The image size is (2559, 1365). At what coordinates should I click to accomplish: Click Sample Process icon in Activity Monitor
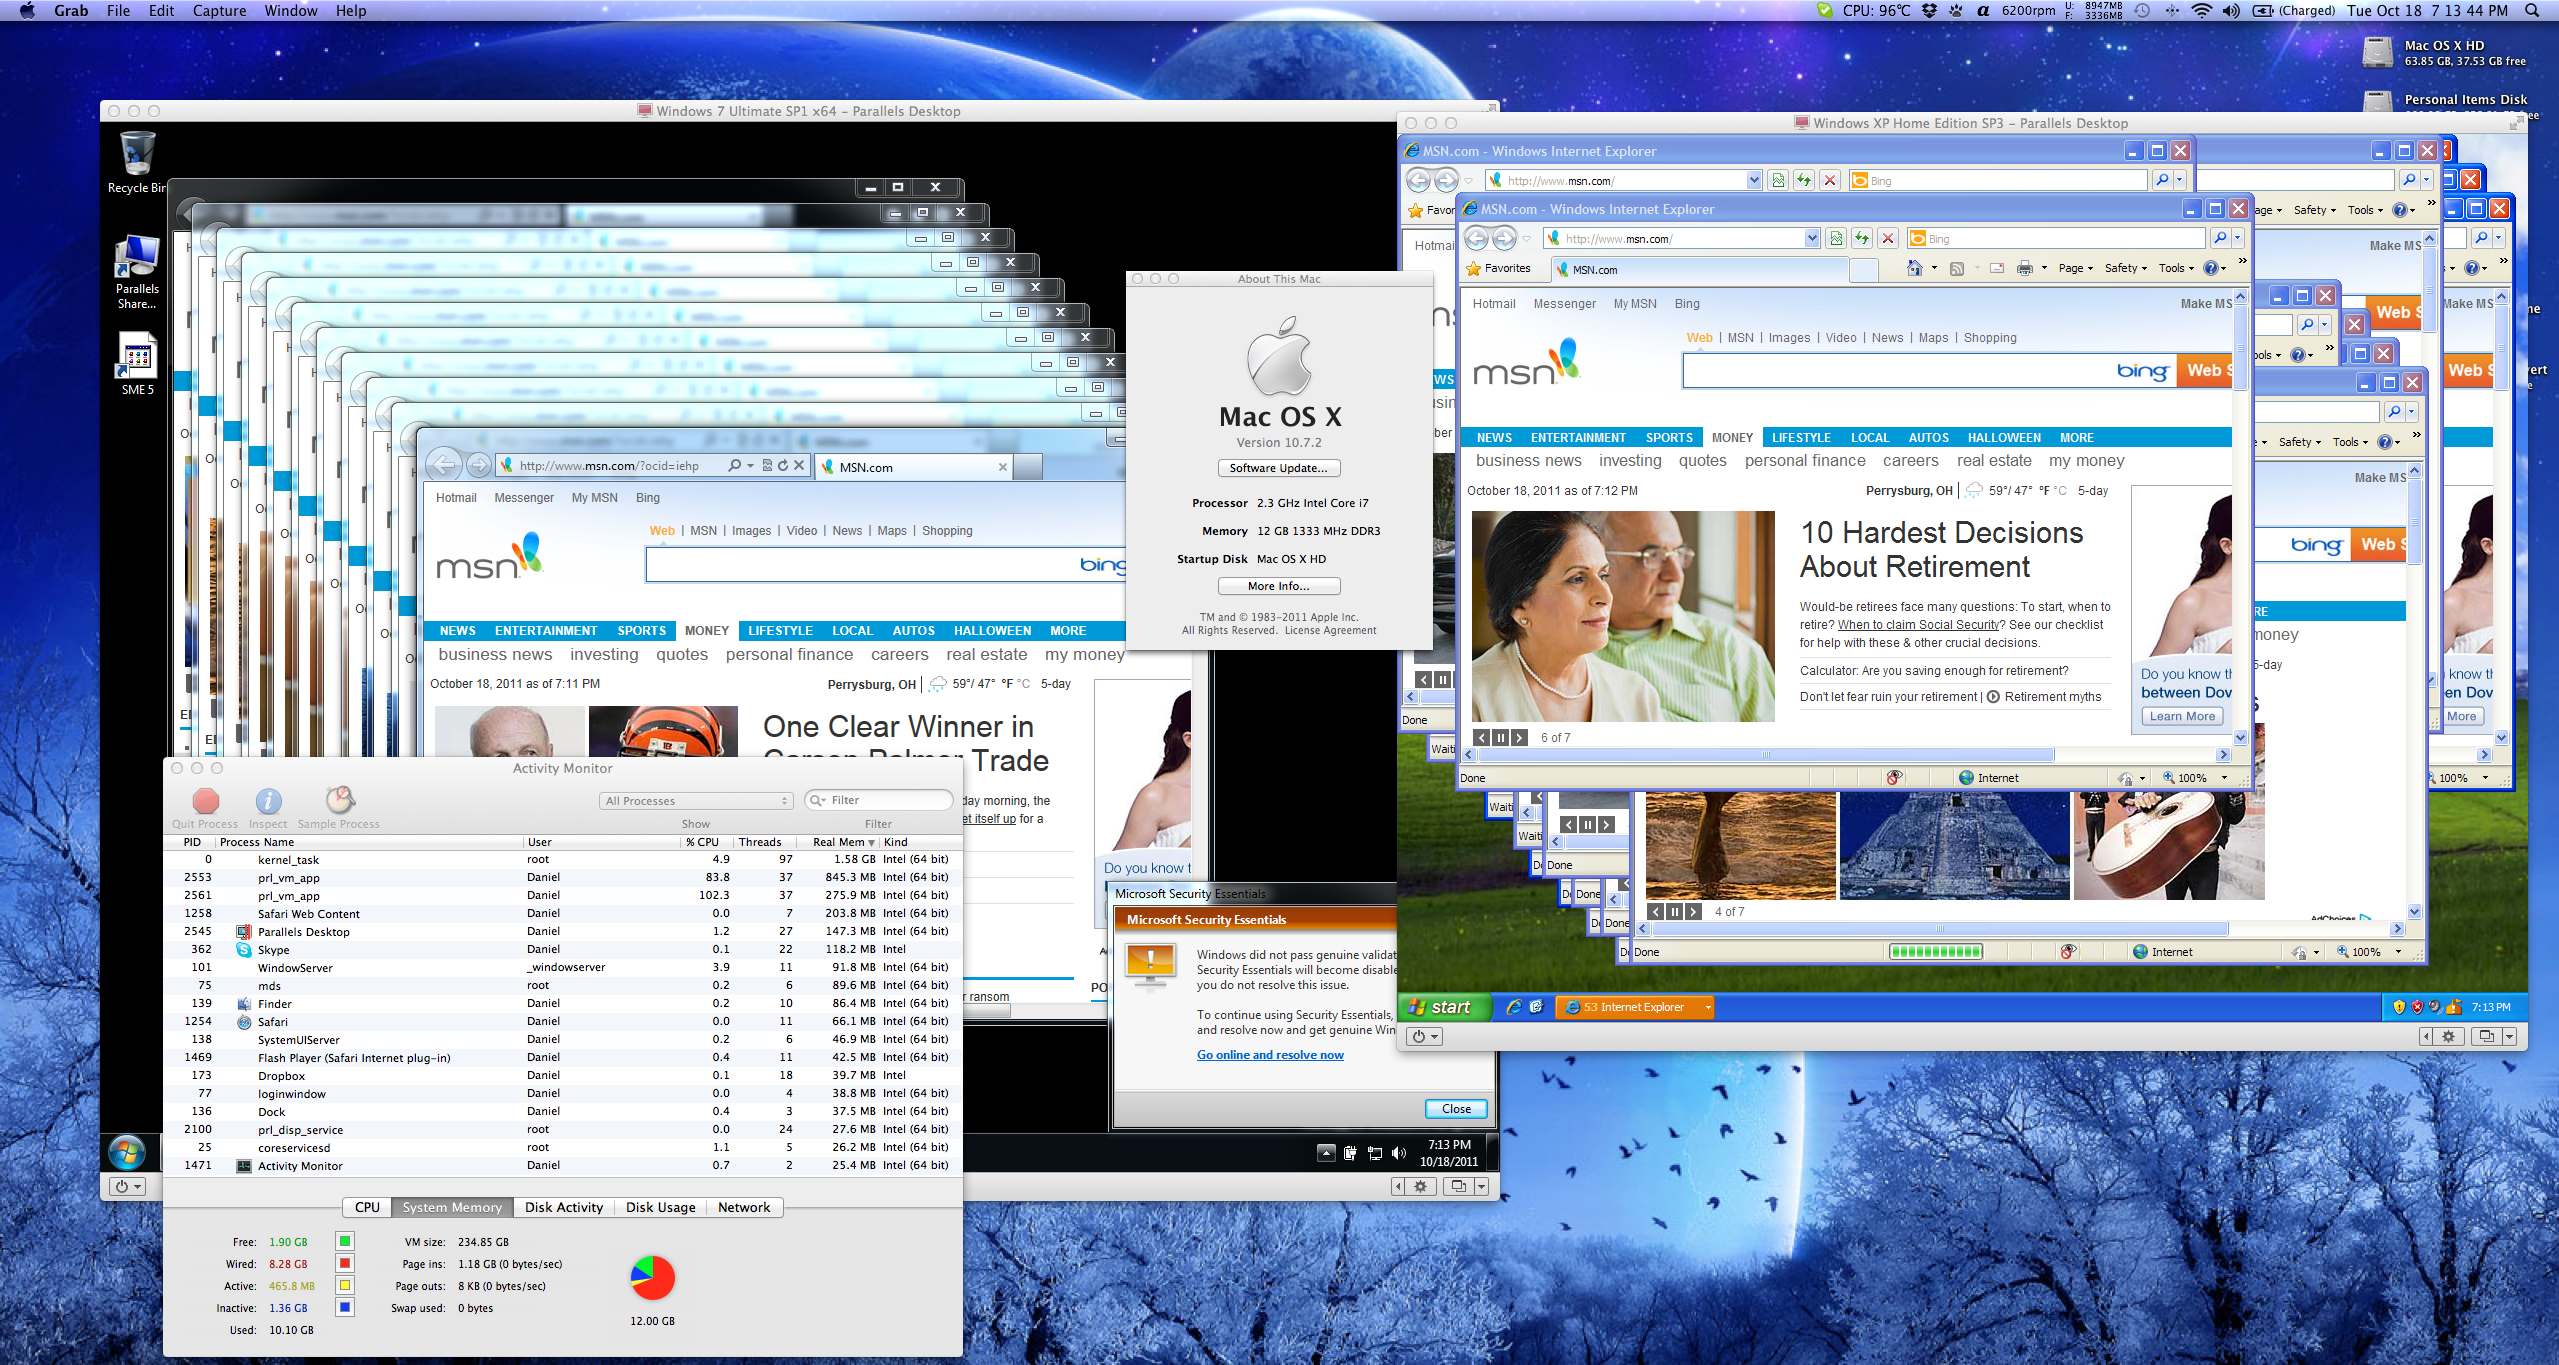pos(339,800)
